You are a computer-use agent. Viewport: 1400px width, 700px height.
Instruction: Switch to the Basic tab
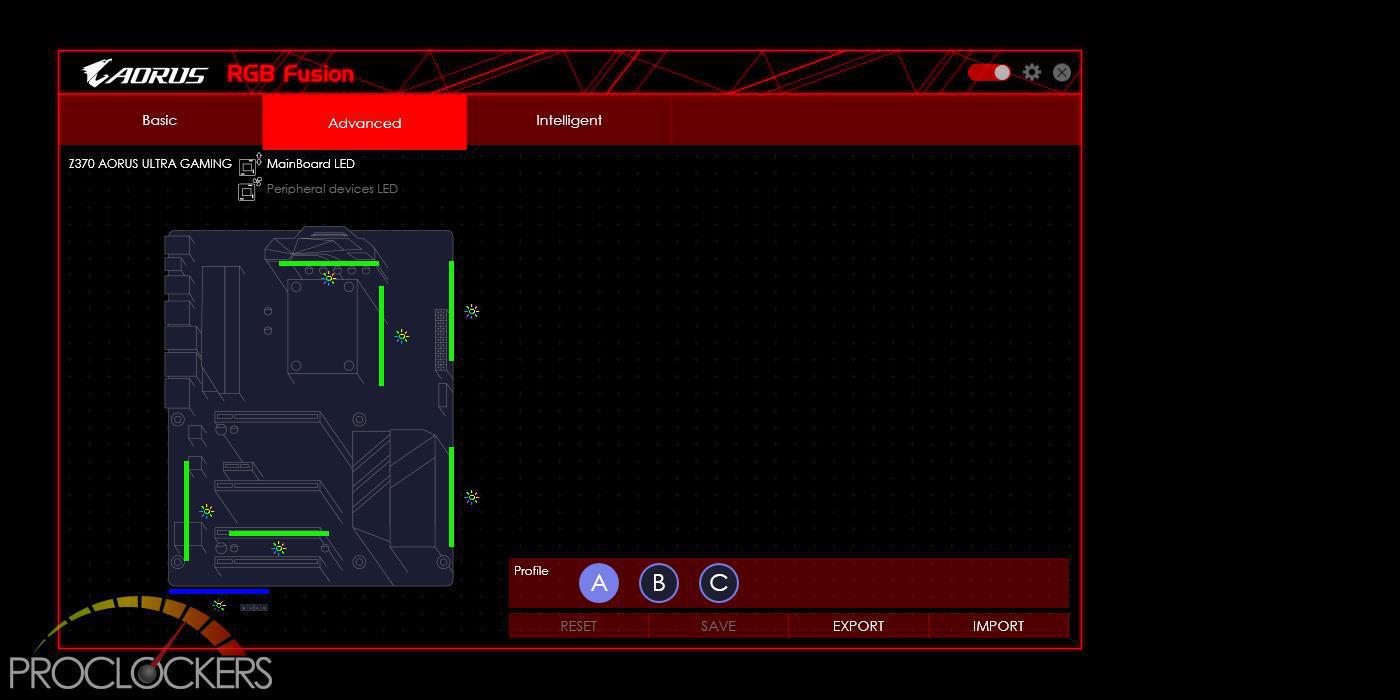160,120
